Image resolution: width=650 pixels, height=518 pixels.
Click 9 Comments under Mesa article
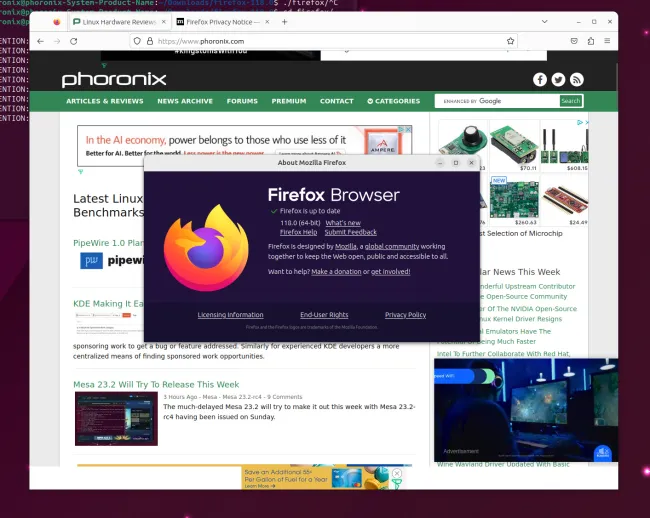coord(284,397)
